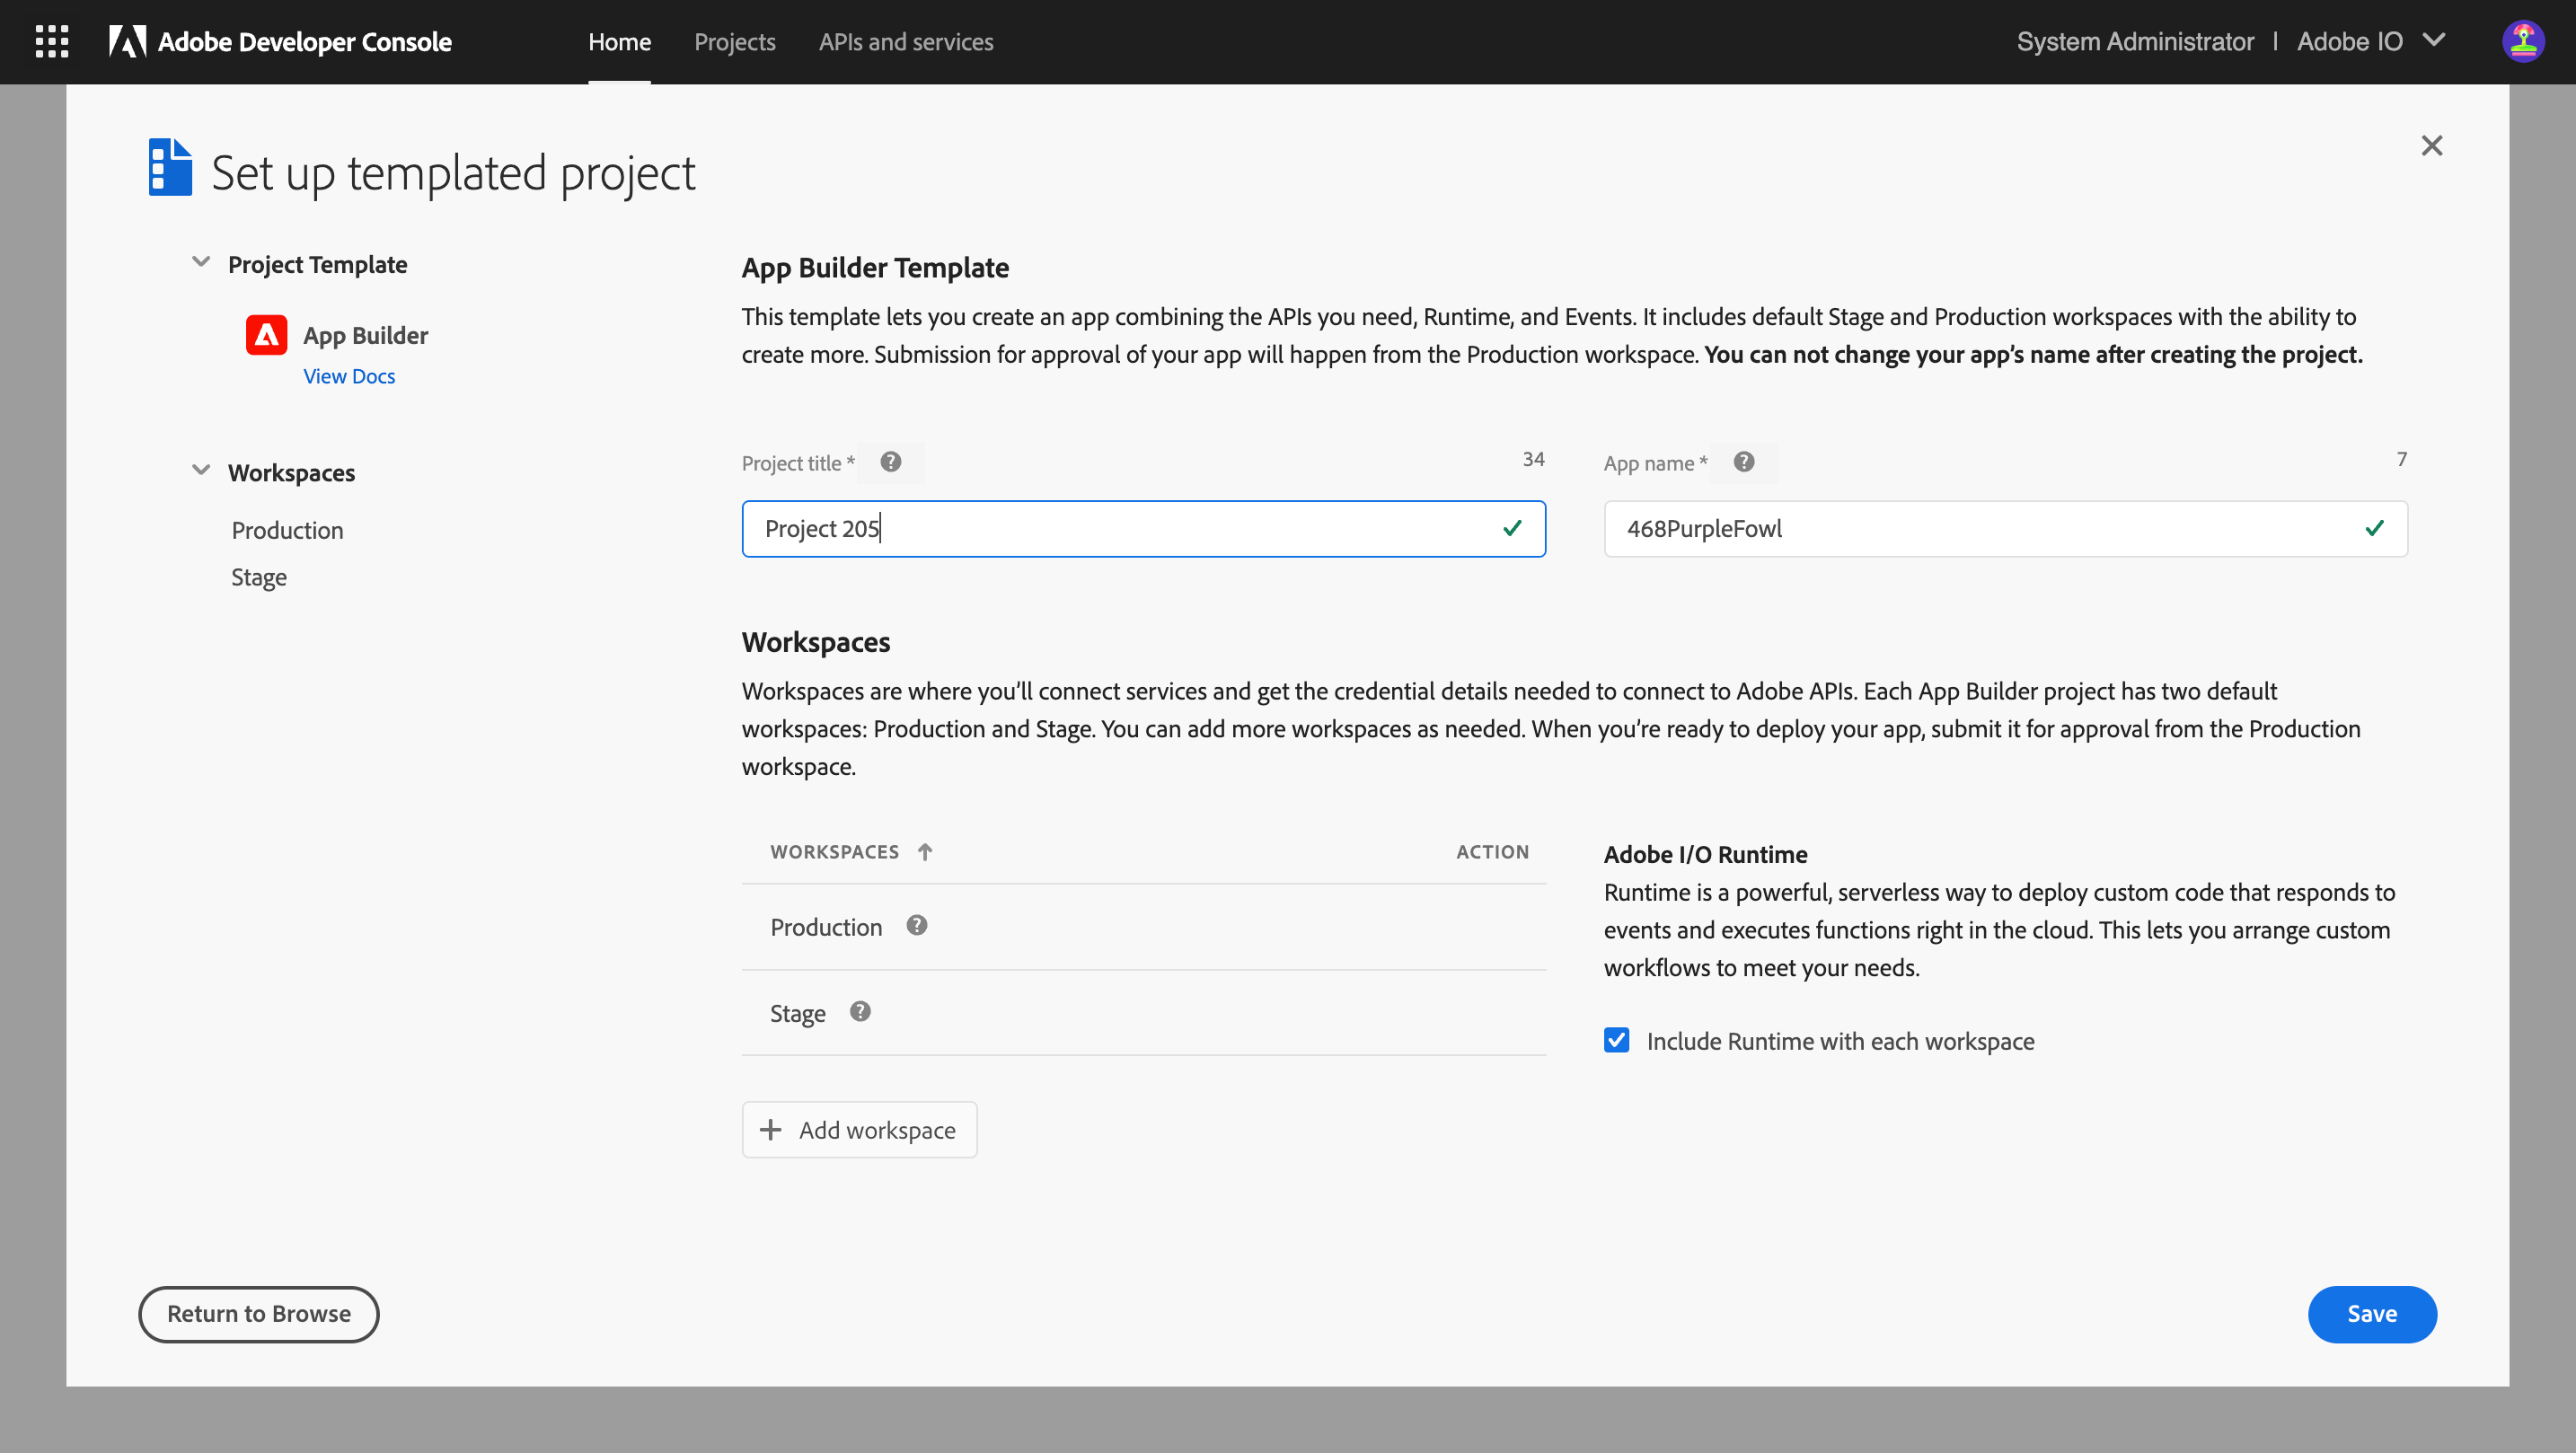
Task: Sort workspaces column with arrow icon
Action: (925, 852)
